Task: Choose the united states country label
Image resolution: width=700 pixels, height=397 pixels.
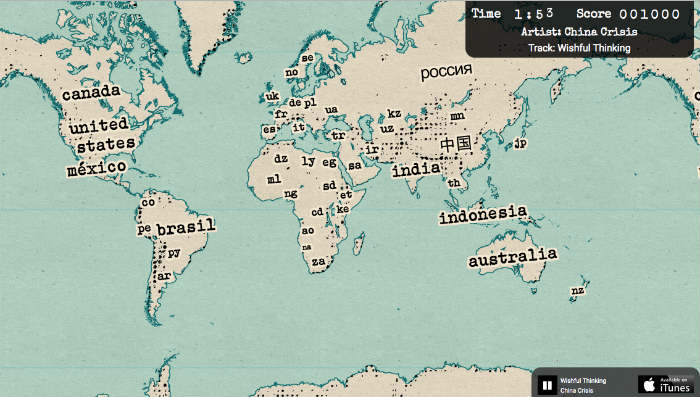Action: 102,135
